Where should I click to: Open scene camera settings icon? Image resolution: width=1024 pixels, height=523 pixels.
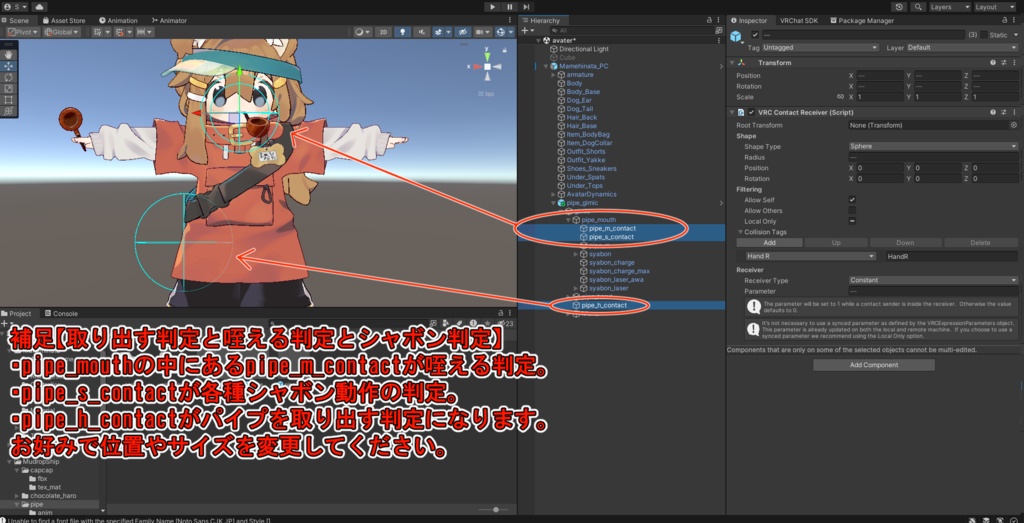483,32
